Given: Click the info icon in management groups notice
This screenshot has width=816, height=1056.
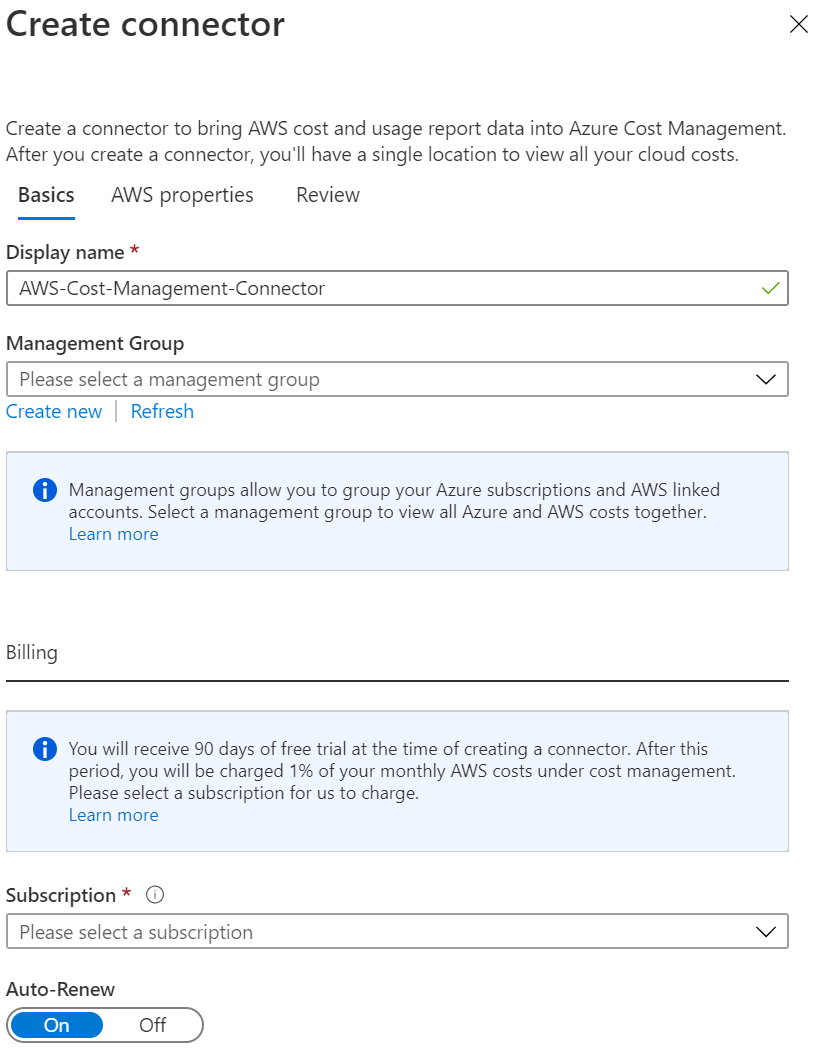Looking at the screenshot, I should coord(45,490).
